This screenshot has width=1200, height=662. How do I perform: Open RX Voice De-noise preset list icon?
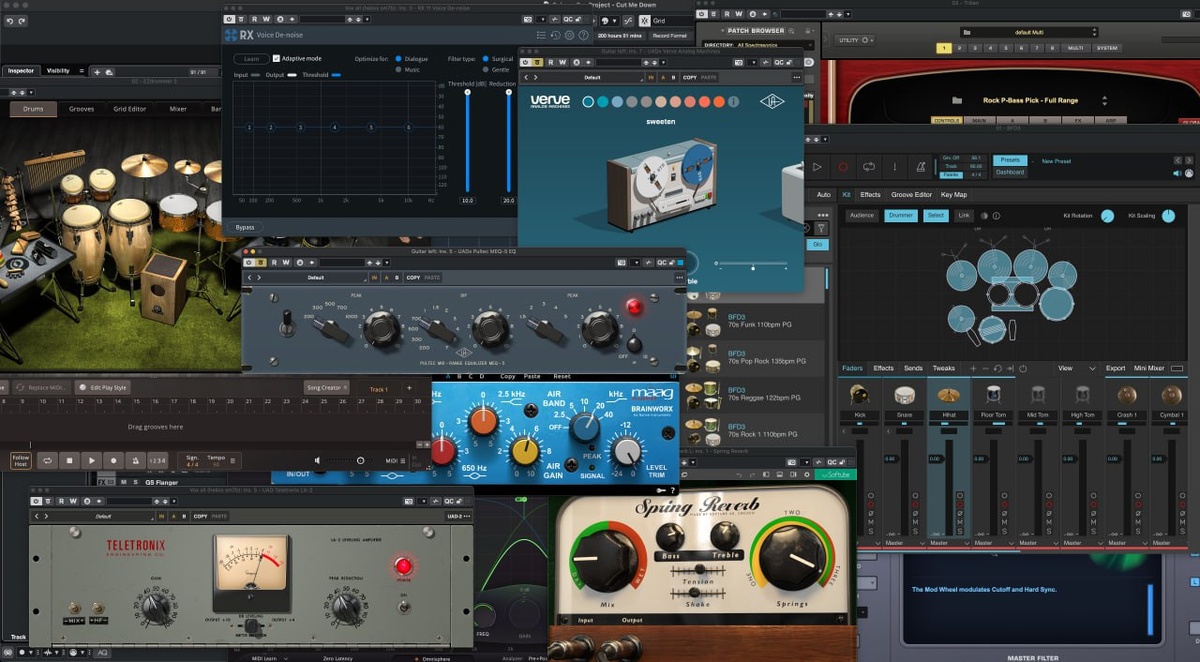click(541, 35)
